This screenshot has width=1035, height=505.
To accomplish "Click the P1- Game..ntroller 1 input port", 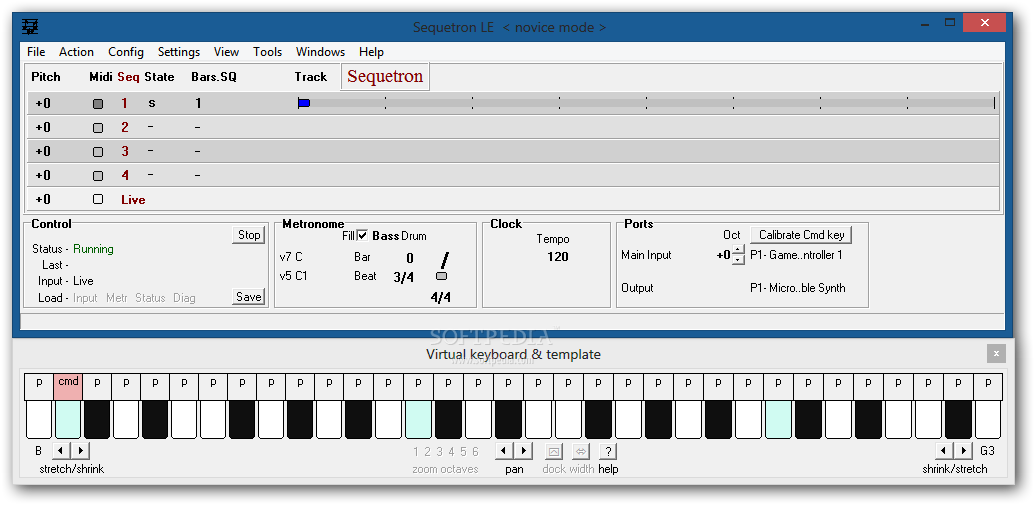I will (x=796, y=255).
